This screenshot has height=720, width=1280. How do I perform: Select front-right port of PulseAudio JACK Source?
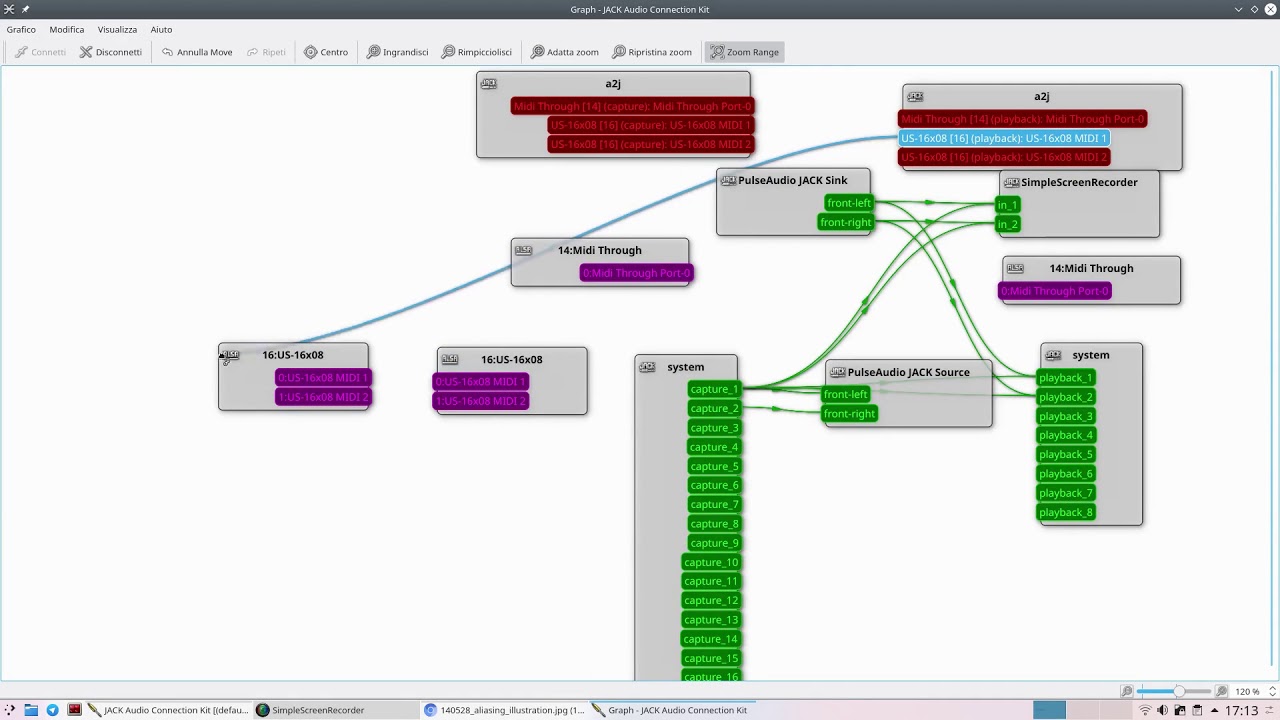(849, 414)
